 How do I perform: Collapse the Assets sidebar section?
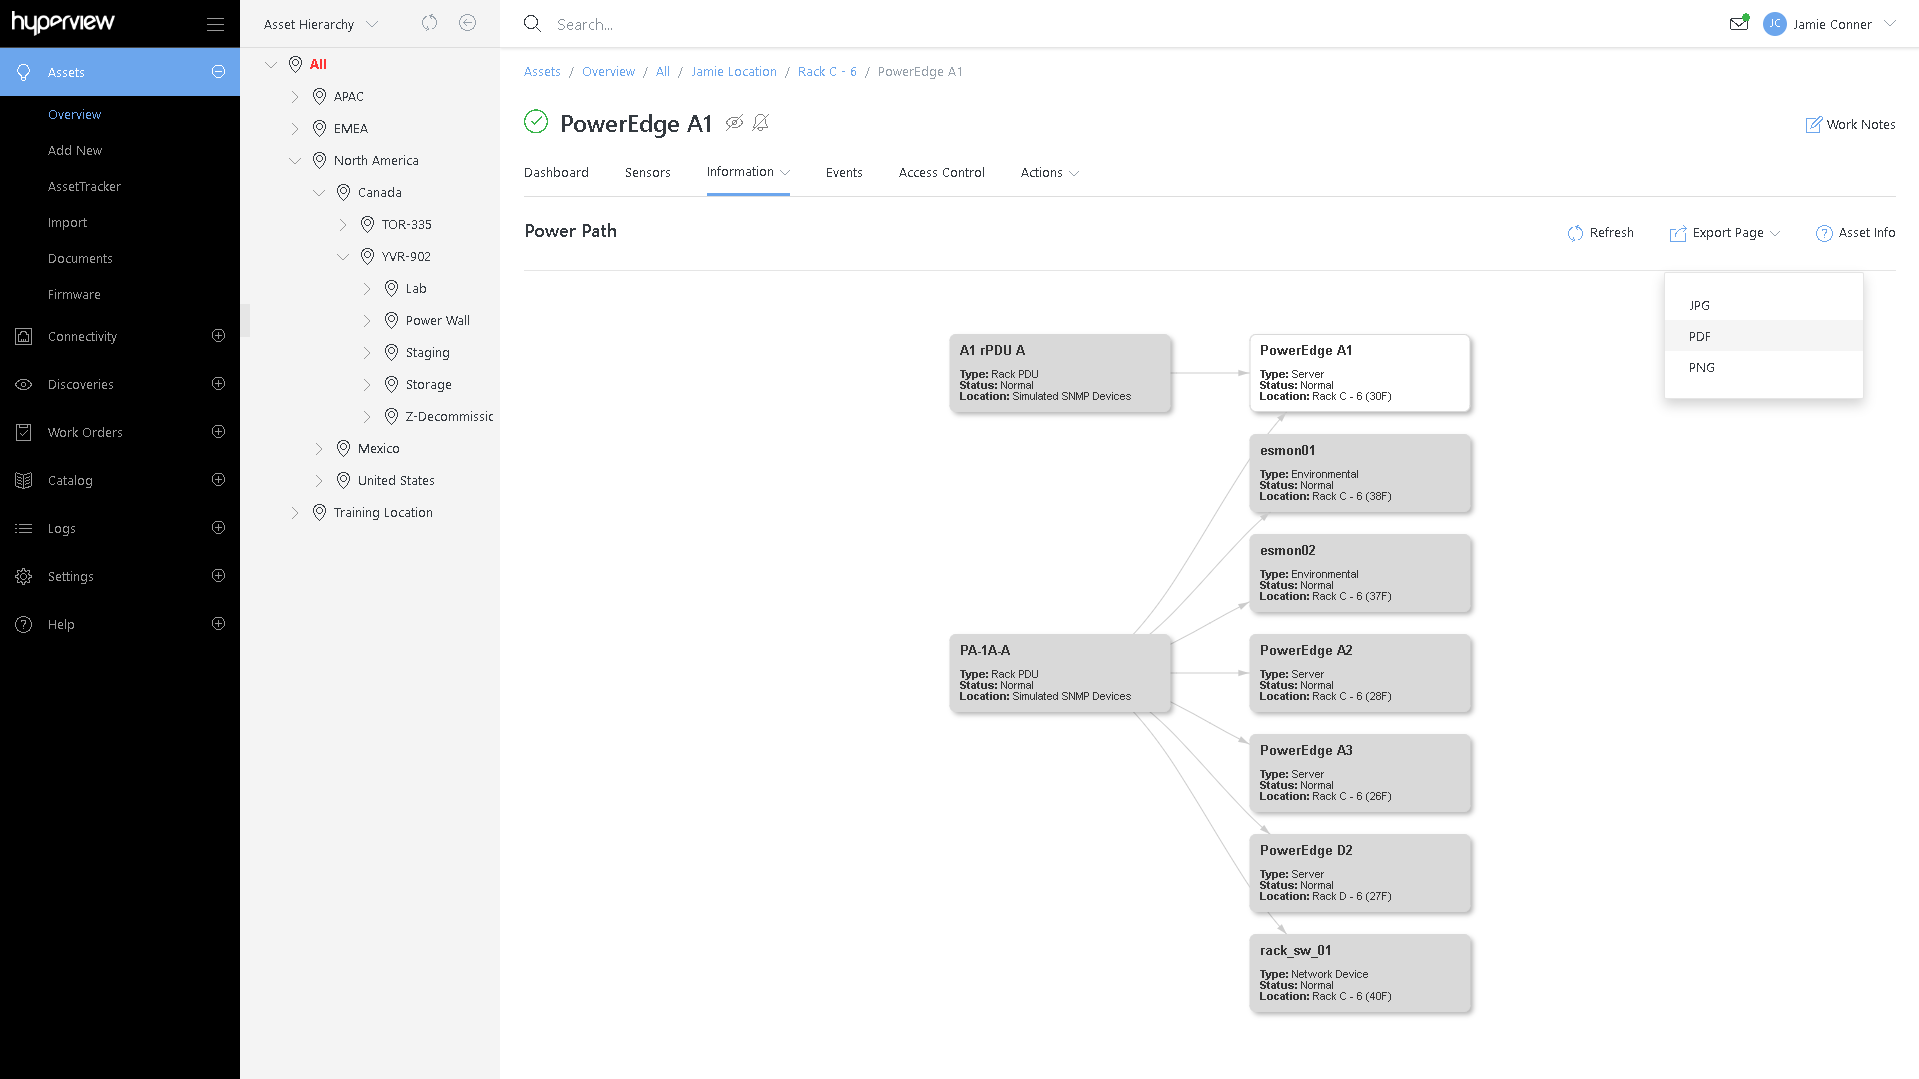pos(218,72)
